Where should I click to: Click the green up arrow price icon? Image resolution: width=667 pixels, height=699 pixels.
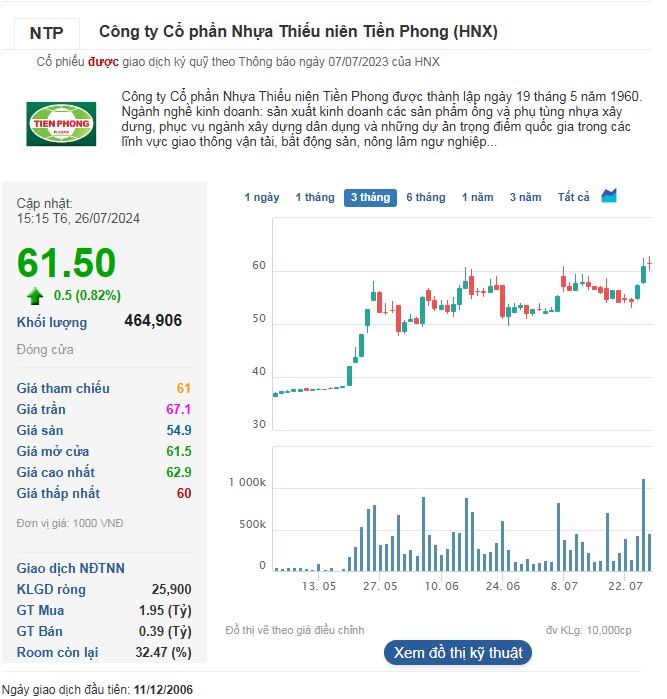click(36, 295)
